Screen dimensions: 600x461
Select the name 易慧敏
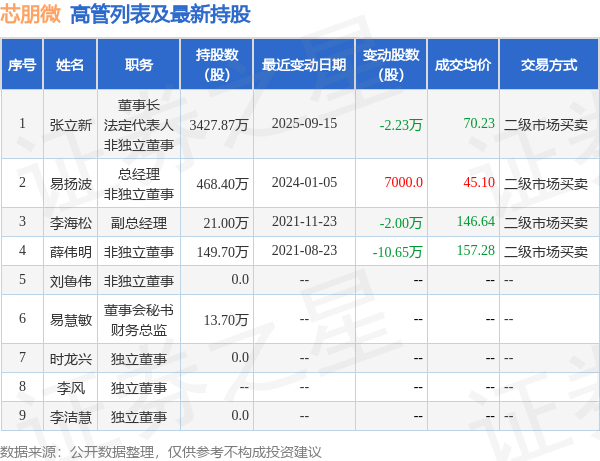coord(71,320)
